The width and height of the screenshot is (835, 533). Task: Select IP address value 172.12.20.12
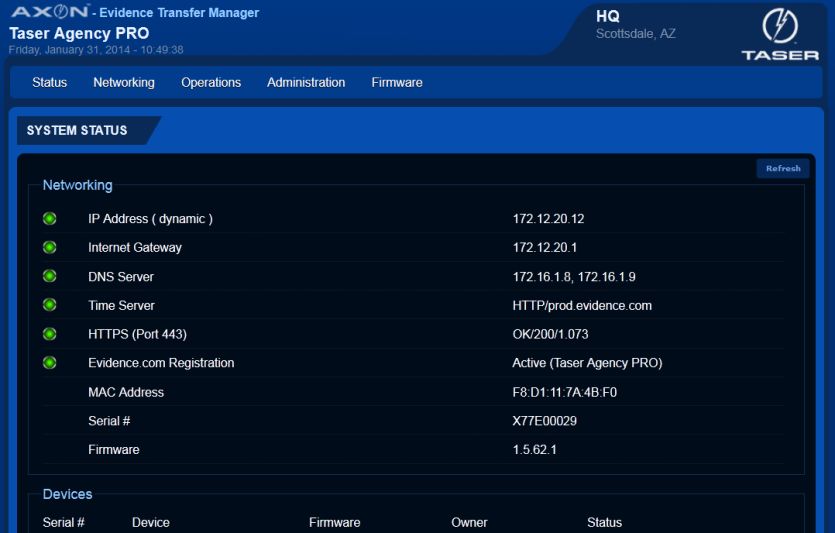click(549, 219)
